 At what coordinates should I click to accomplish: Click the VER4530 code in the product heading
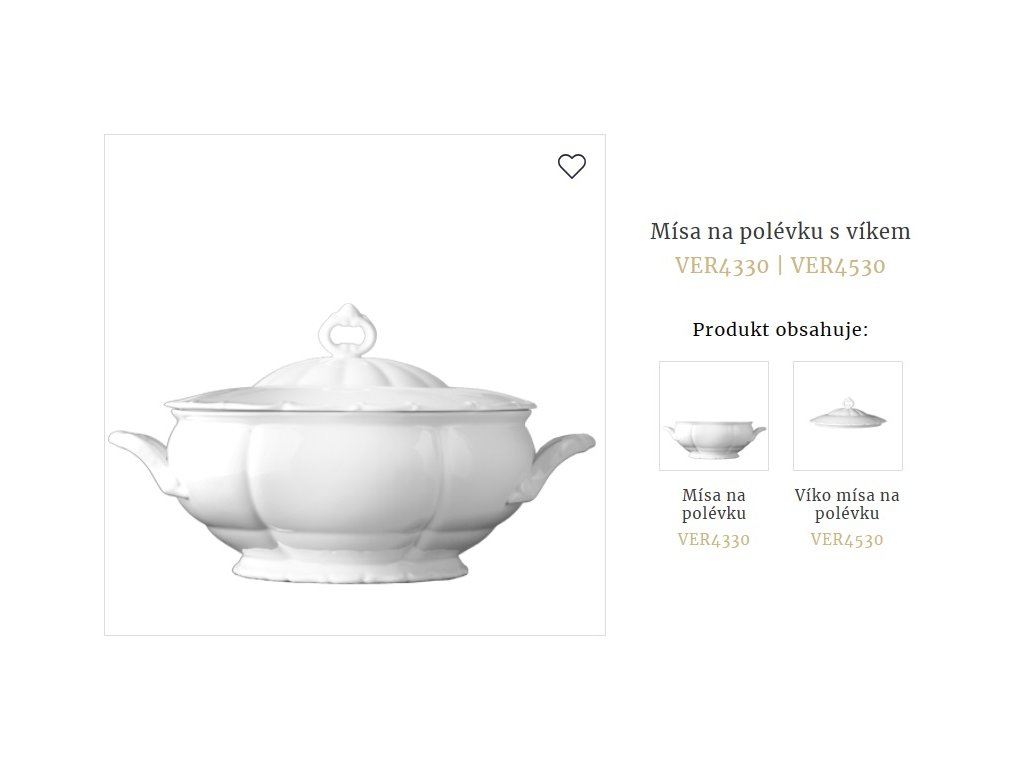[x=838, y=266]
